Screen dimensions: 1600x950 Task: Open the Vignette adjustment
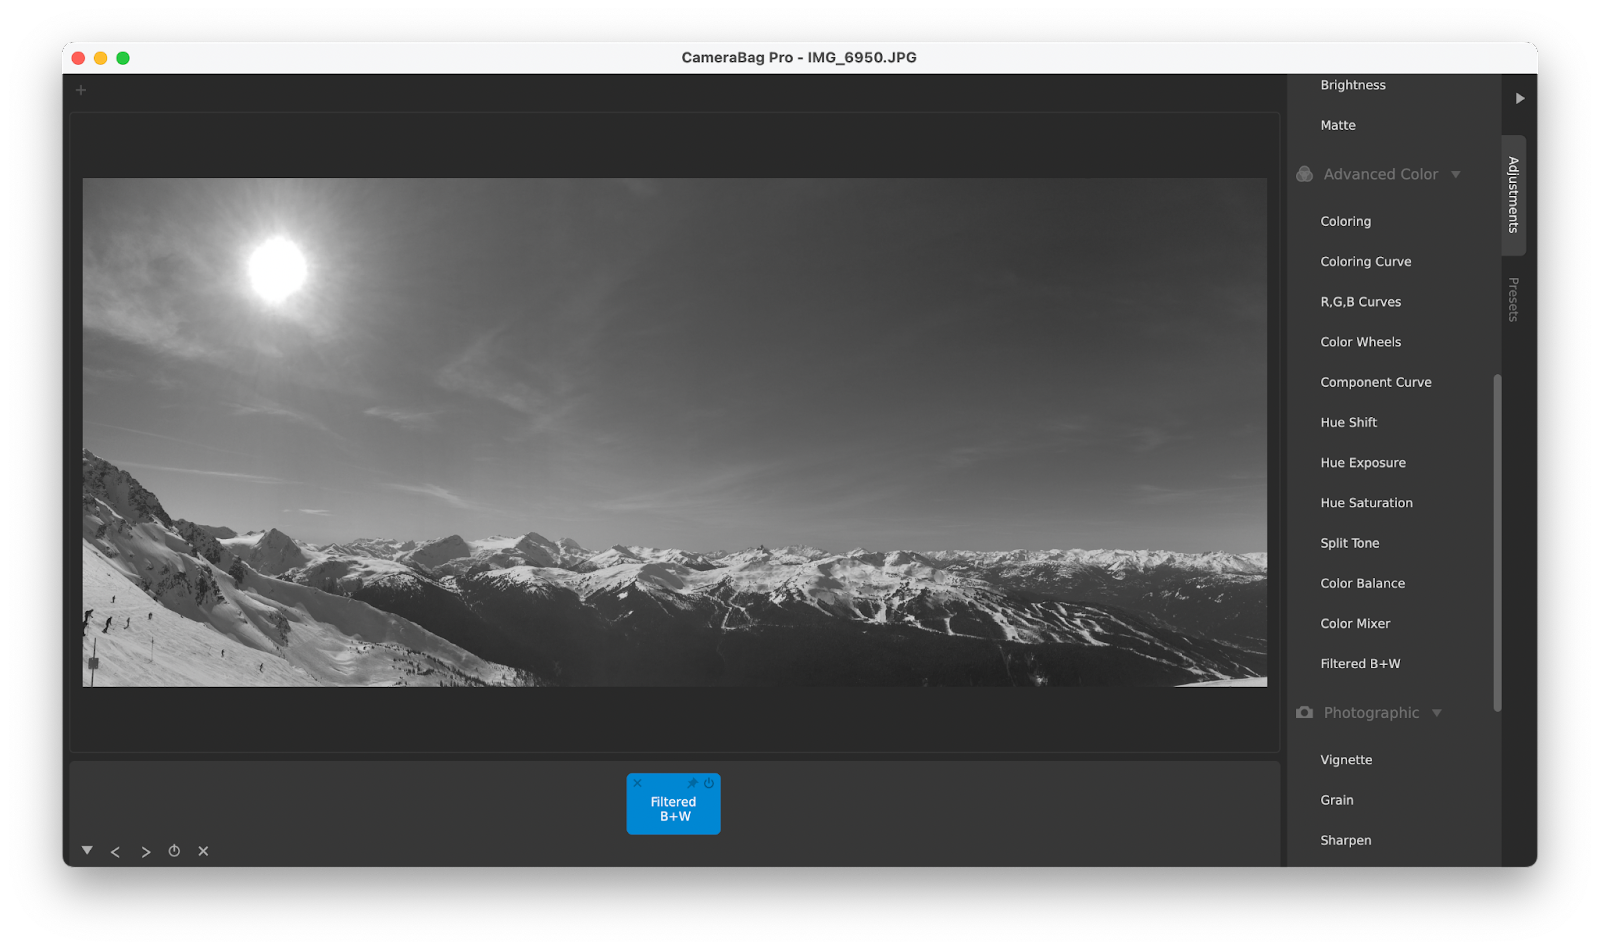1345,759
